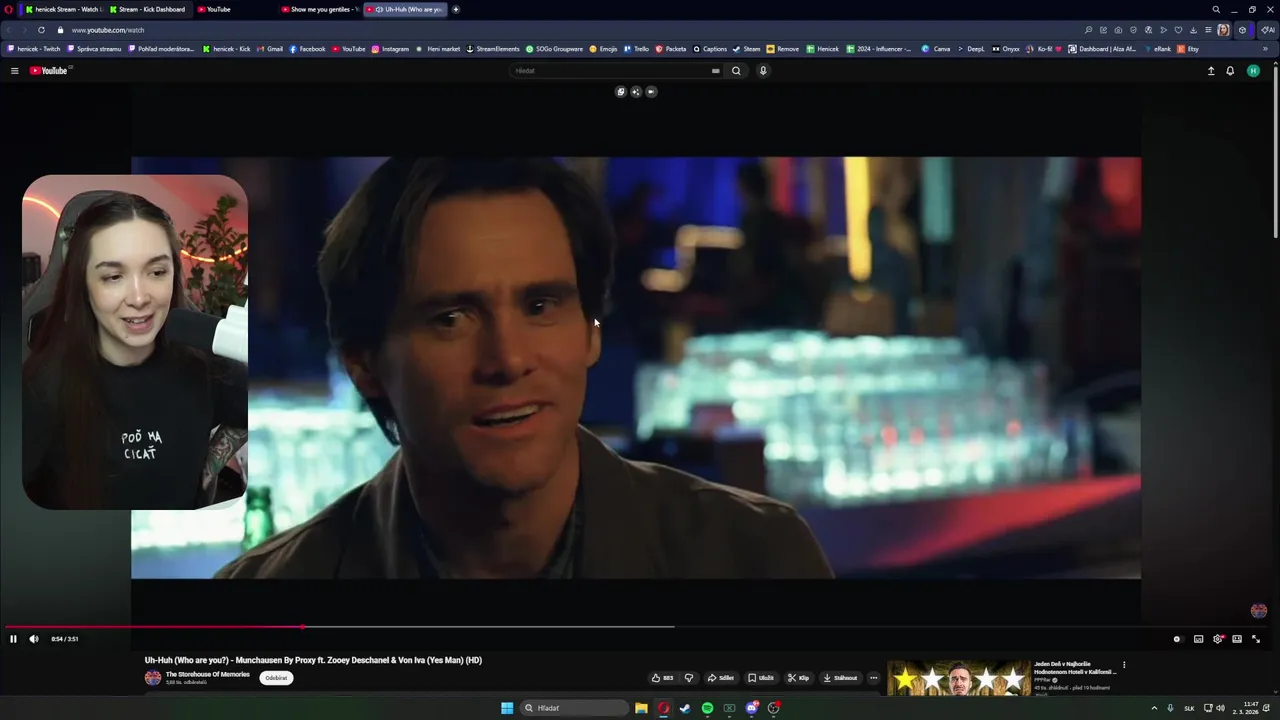Open the Trello bookmark

click(x=636, y=49)
